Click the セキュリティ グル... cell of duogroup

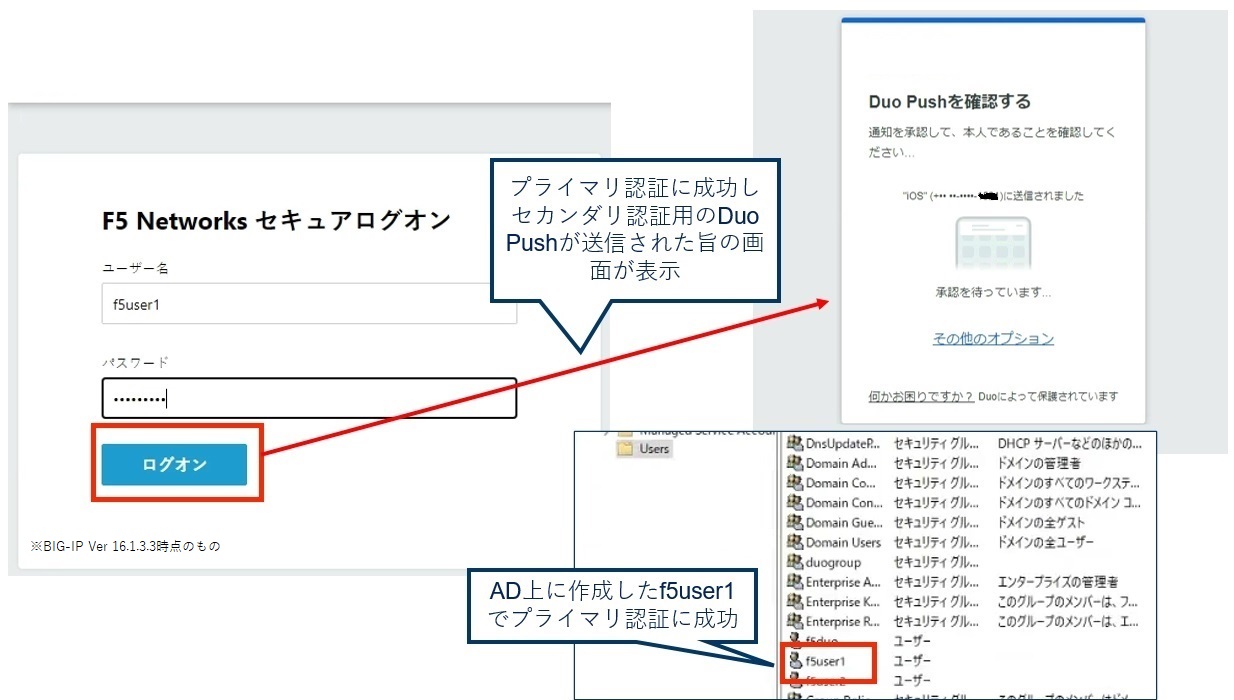point(937,562)
